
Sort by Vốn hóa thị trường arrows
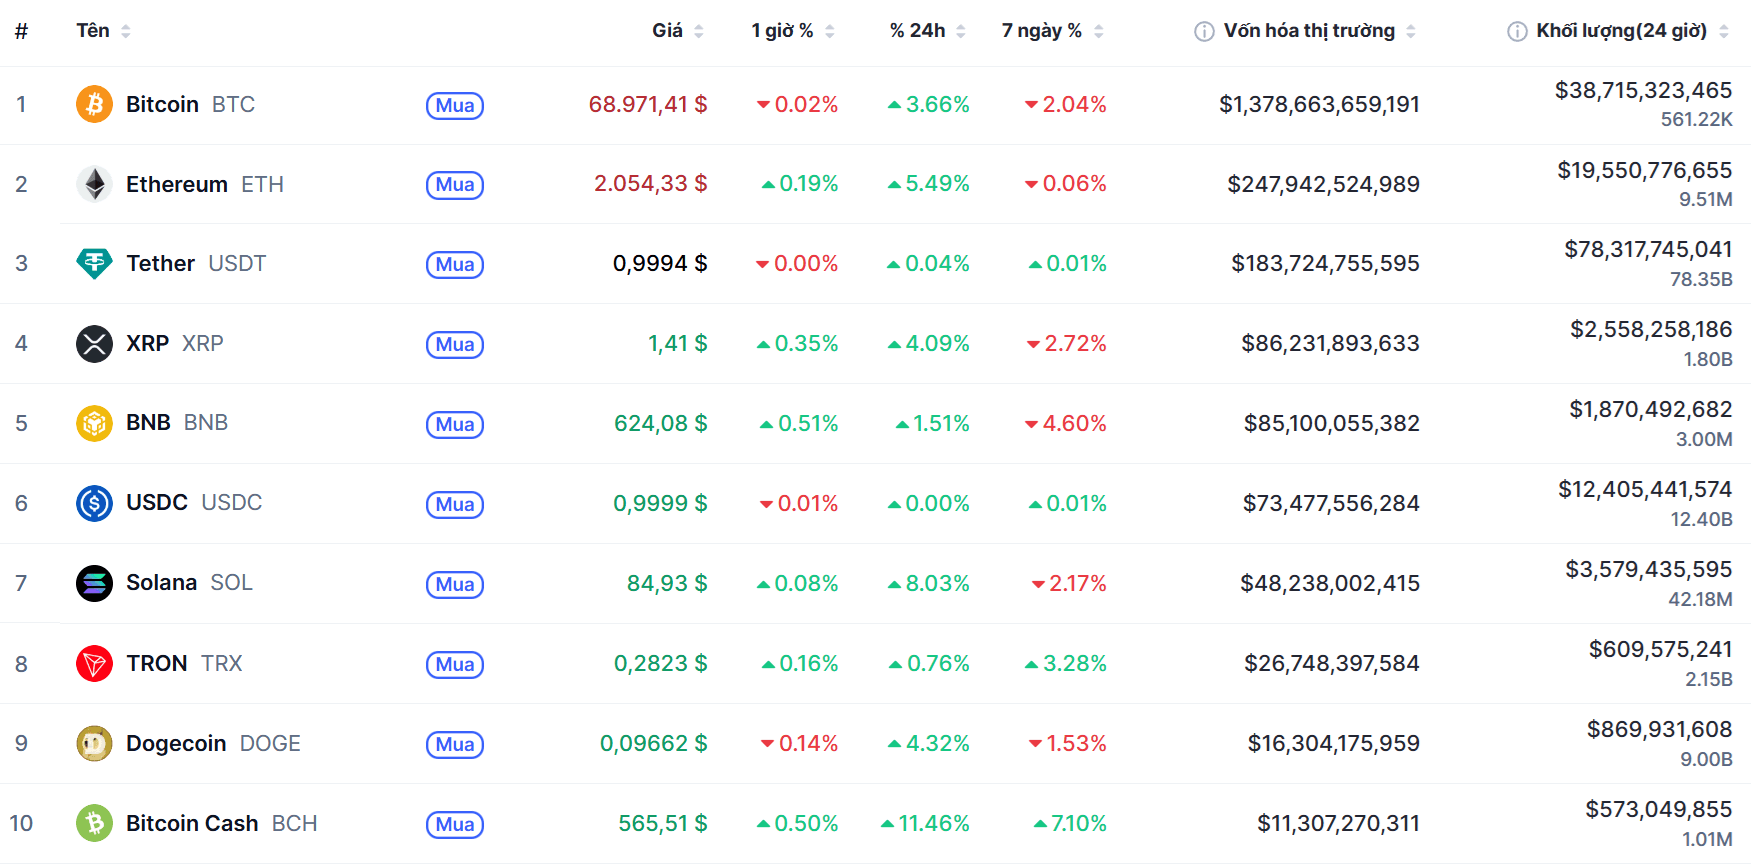pyautogui.click(x=1411, y=32)
